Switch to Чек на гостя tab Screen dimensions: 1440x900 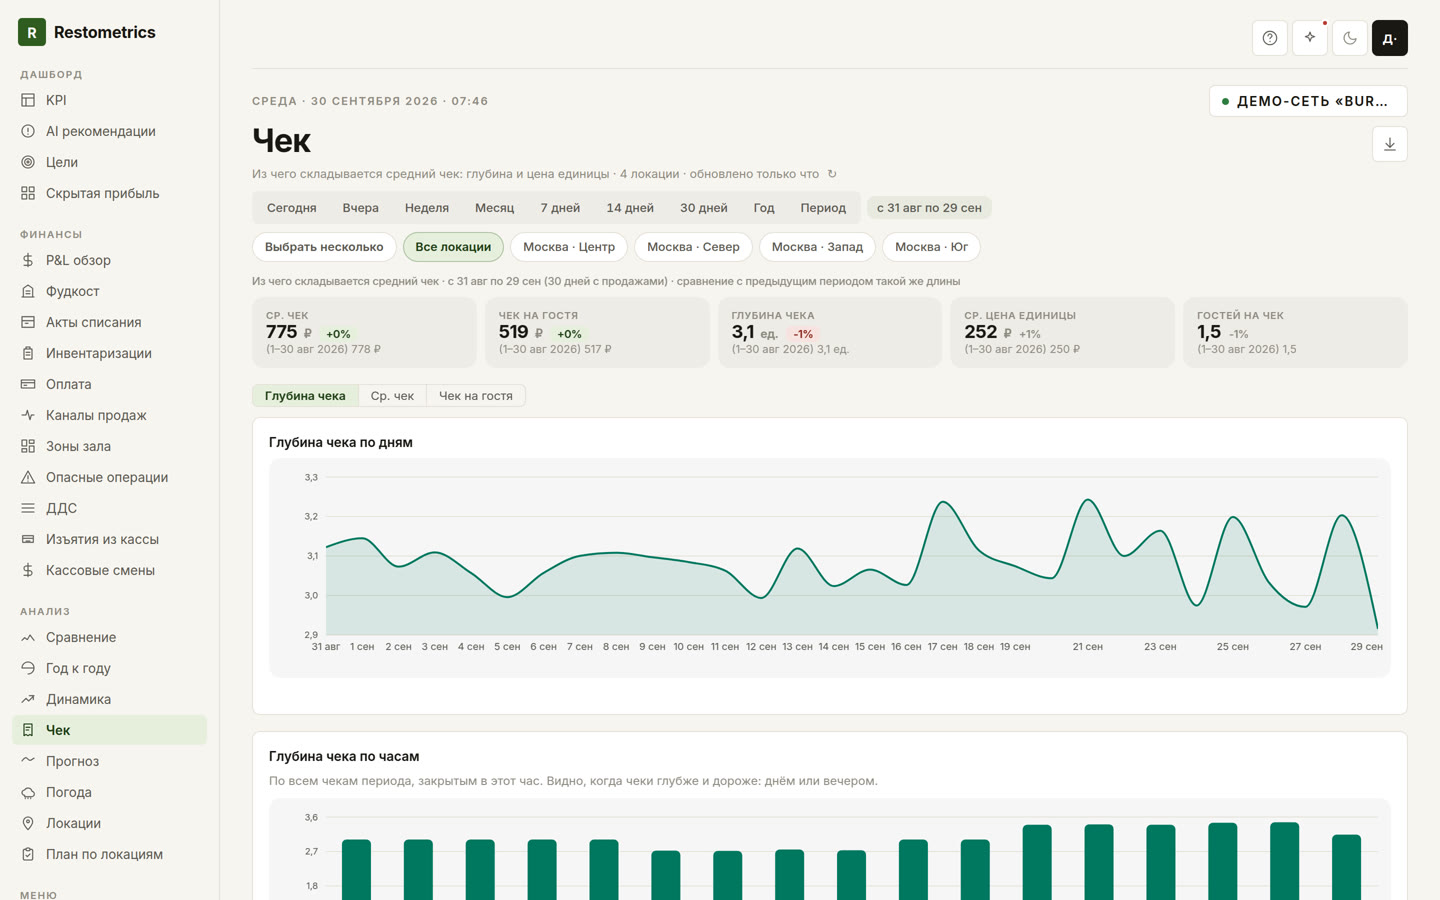[x=476, y=396]
